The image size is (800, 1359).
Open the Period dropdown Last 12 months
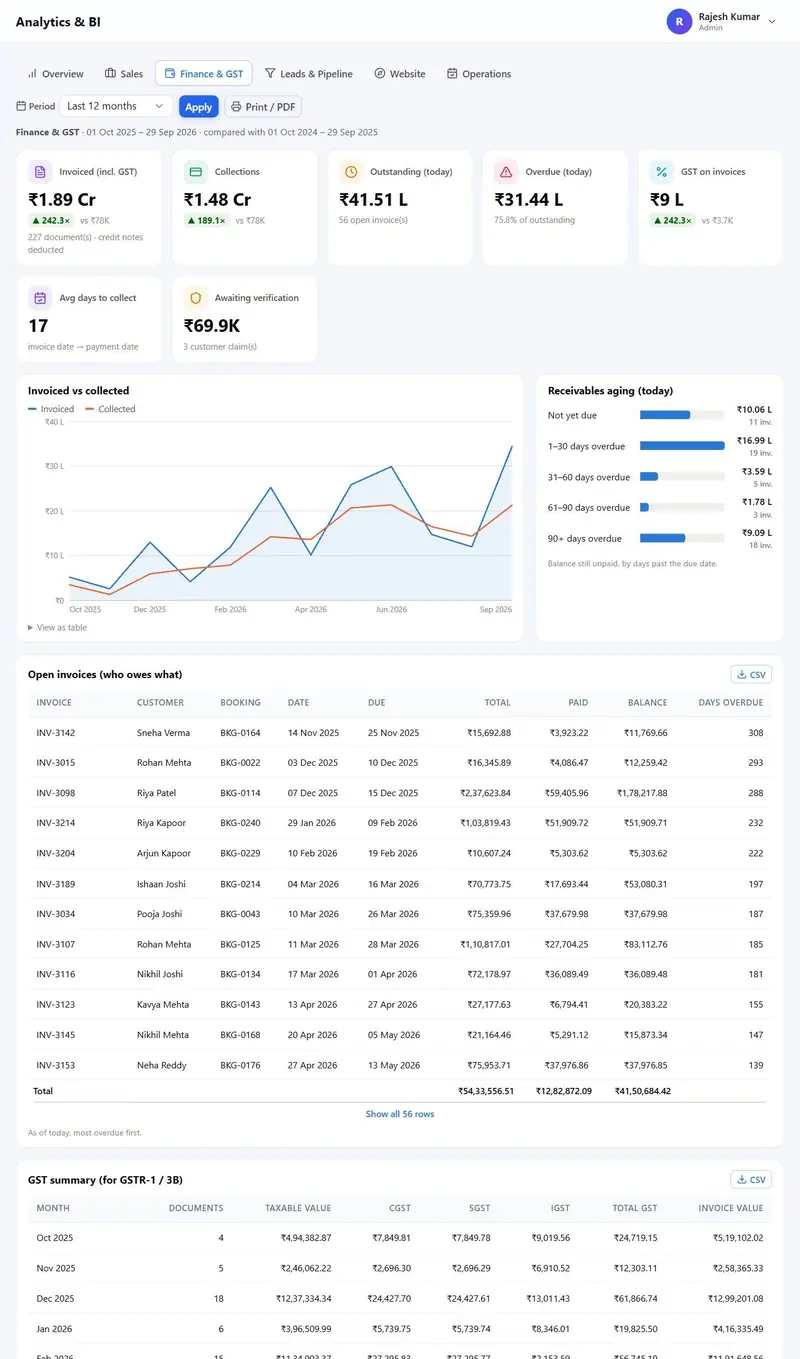(x=115, y=106)
